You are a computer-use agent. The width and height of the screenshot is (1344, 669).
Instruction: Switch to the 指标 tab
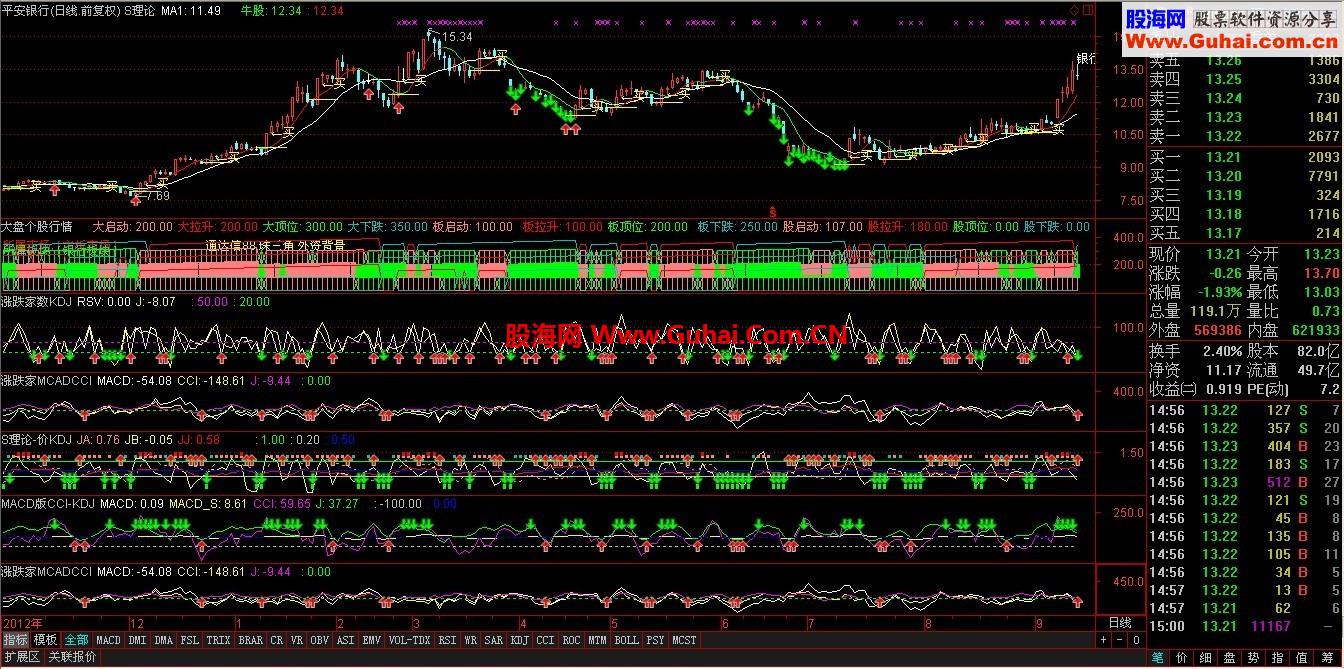pos(15,640)
